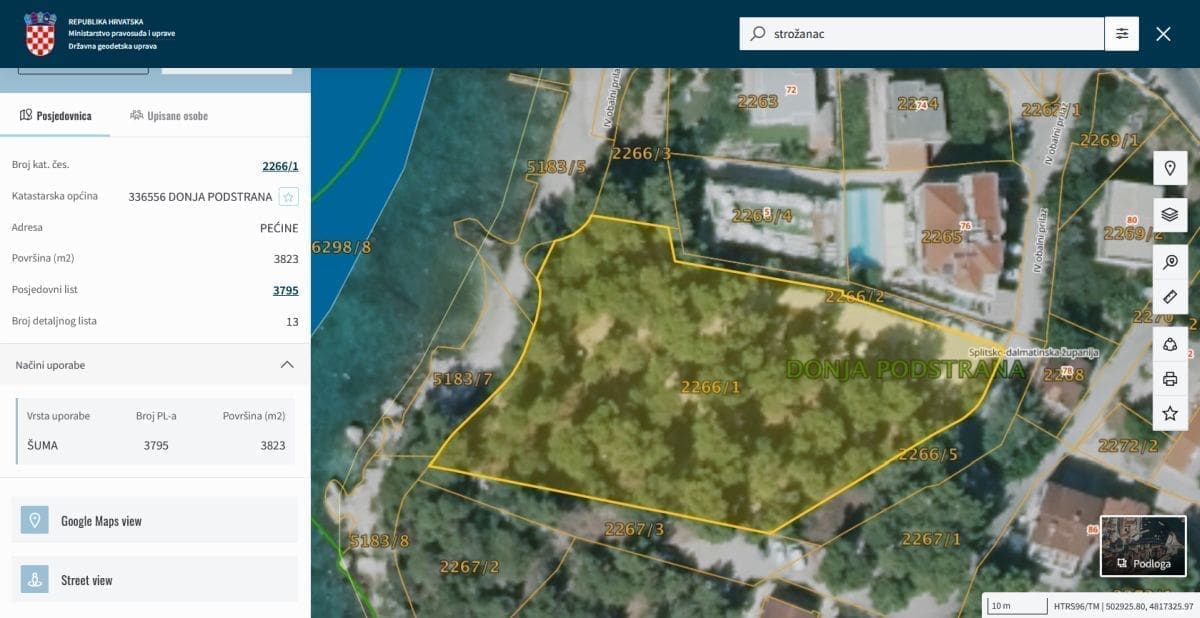Select the identify location search tool
Viewport: 1200px width, 618px height.
pos(1170,262)
